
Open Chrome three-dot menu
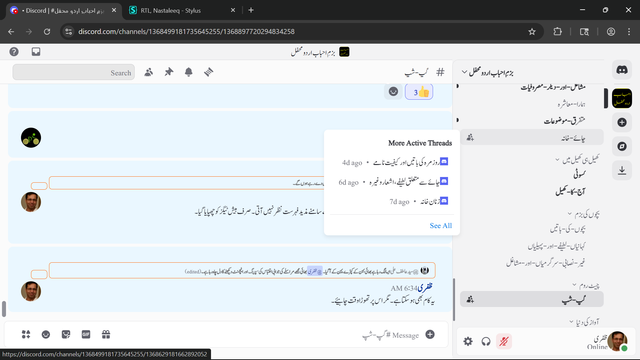pyautogui.click(x=629, y=31)
